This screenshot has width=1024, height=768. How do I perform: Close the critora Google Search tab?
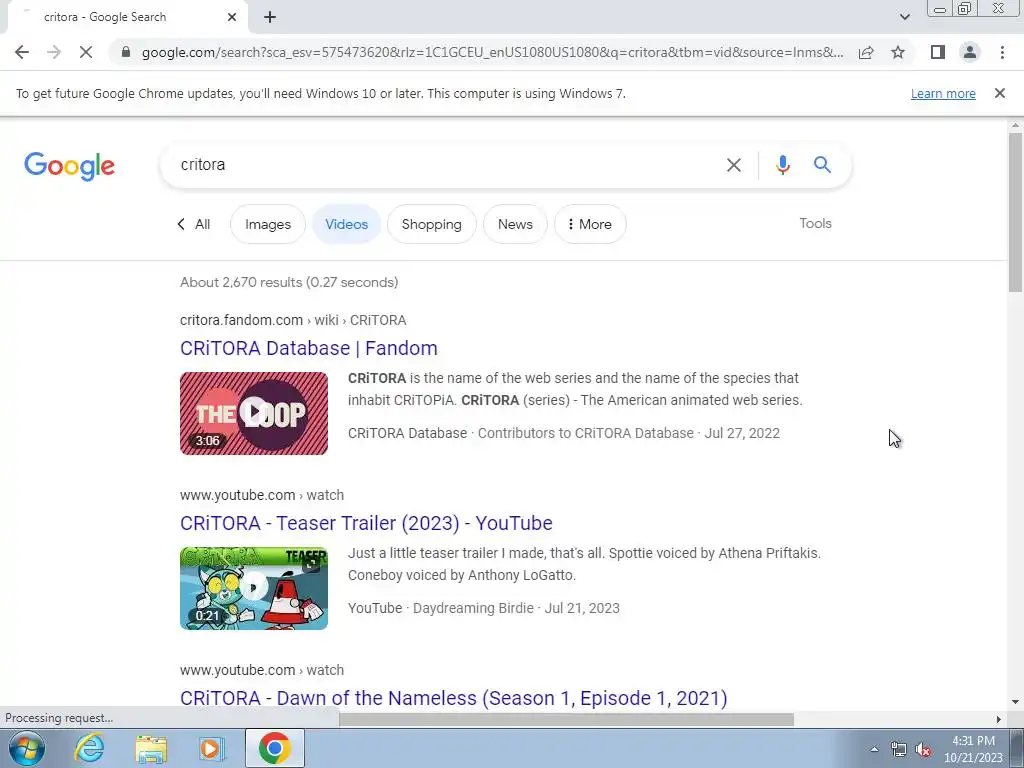(x=232, y=18)
